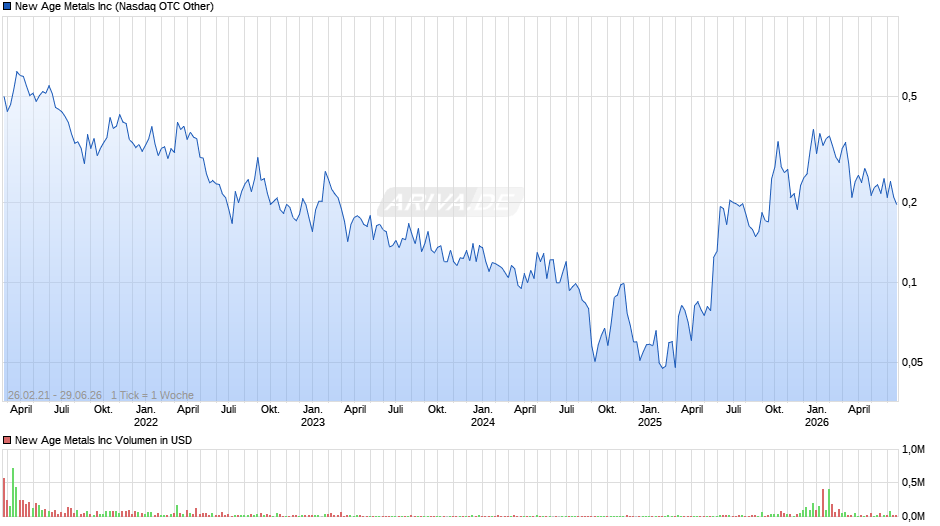Click the blue price legend square
This screenshot has width=940, height=526.
7,7
